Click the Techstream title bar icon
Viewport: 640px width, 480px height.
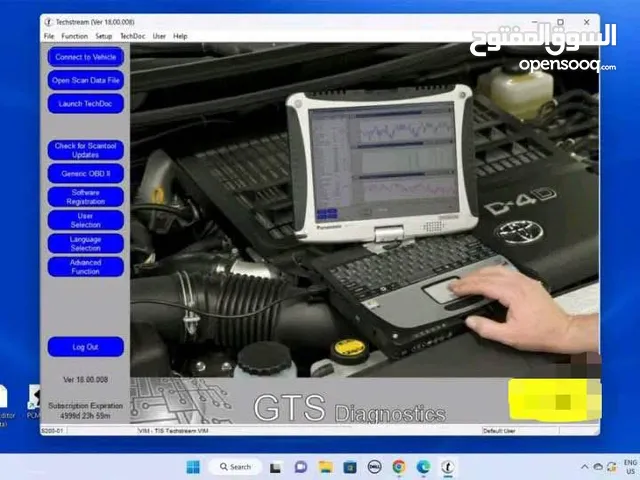tap(48, 22)
